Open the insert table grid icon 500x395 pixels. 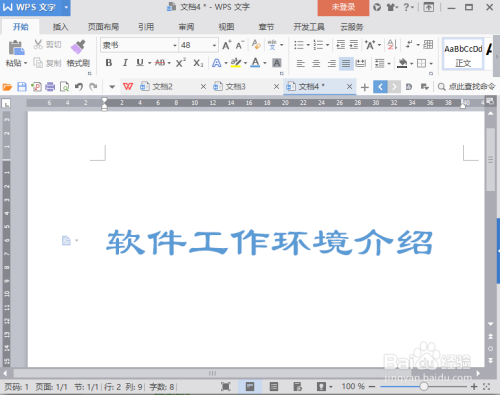click(428, 44)
